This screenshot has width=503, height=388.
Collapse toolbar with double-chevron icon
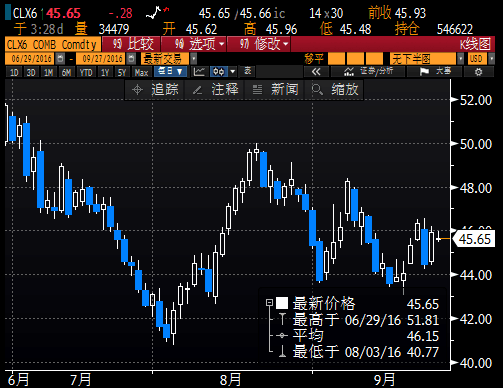point(316,72)
